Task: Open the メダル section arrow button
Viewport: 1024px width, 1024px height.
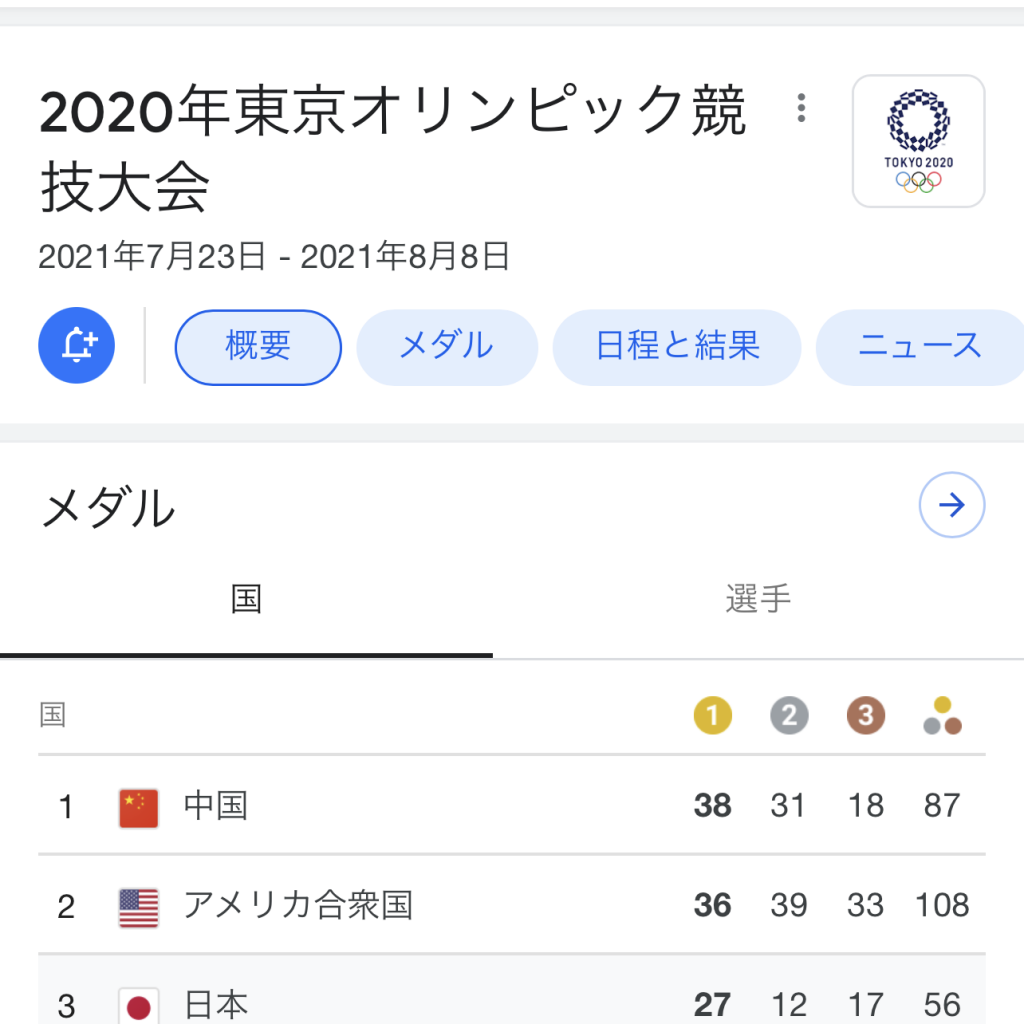Action: click(952, 505)
